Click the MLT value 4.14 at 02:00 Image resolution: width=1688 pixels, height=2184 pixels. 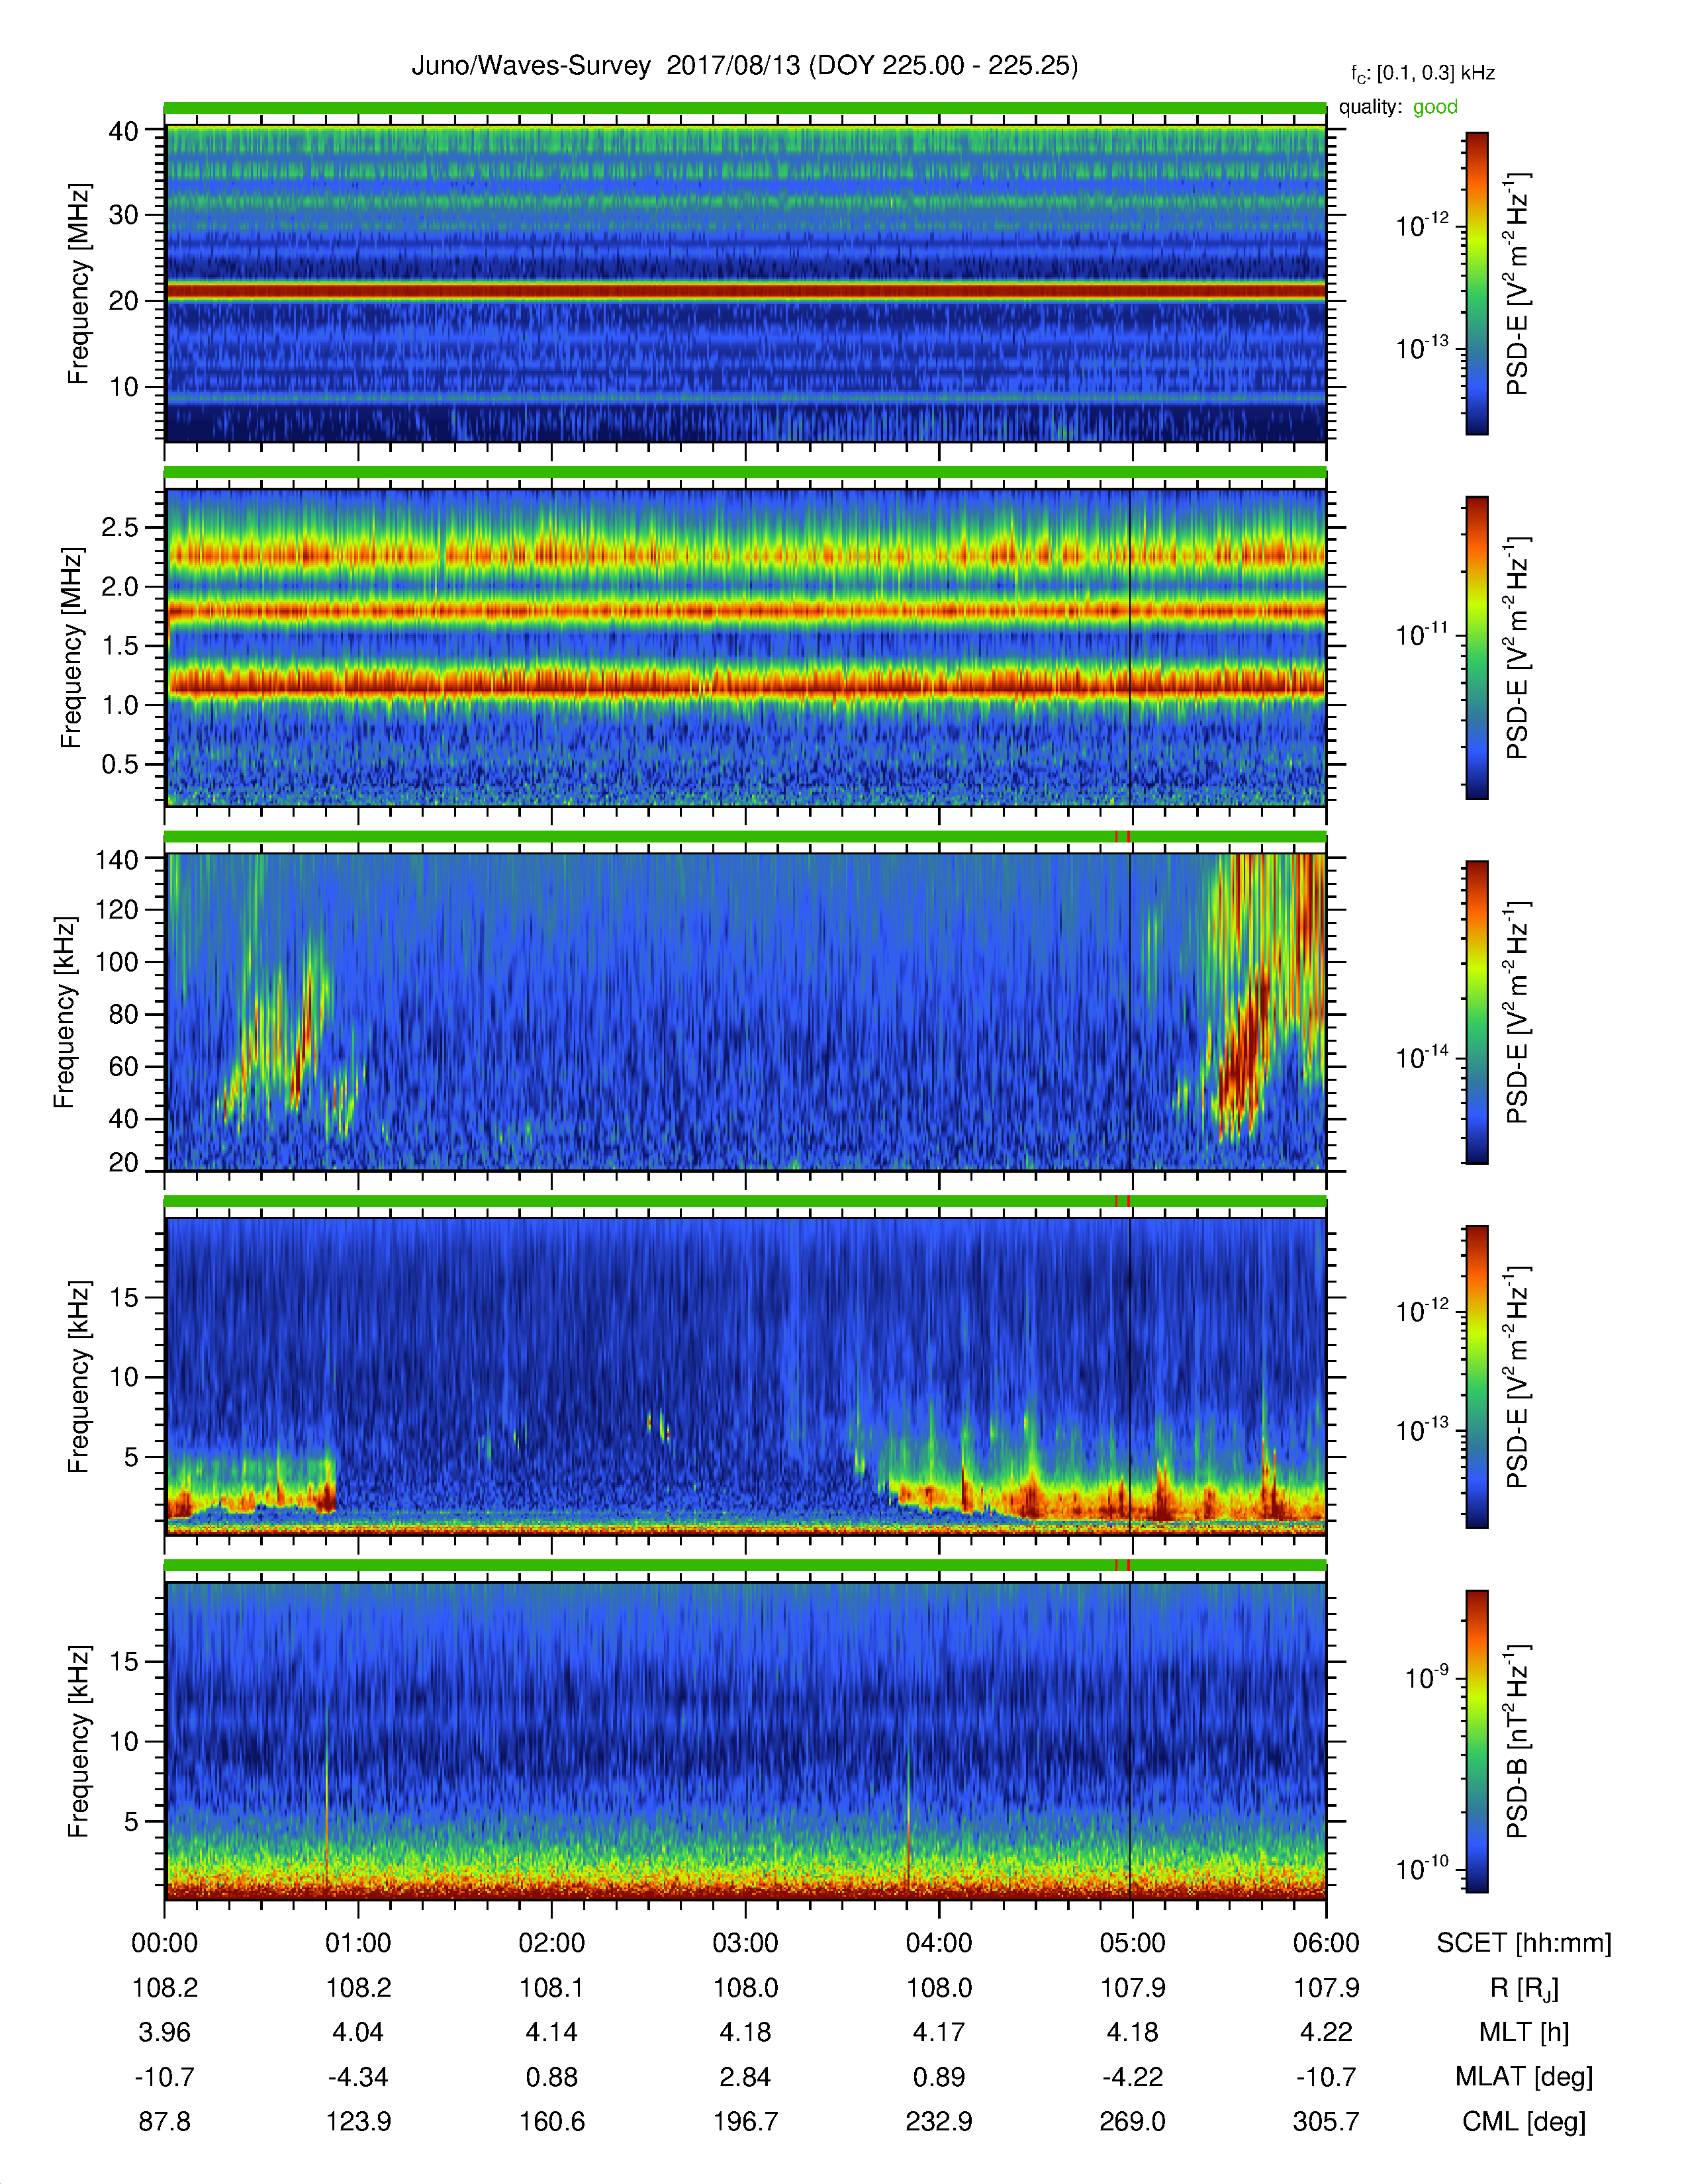[551, 2032]
